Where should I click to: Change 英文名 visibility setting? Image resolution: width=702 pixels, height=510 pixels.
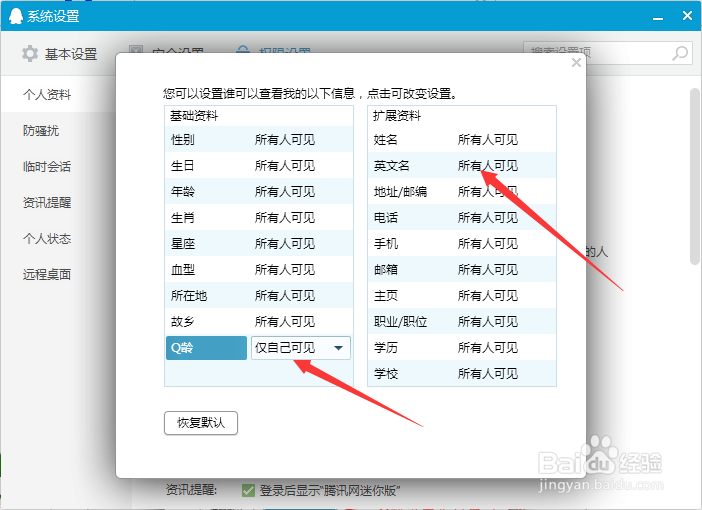488,166
